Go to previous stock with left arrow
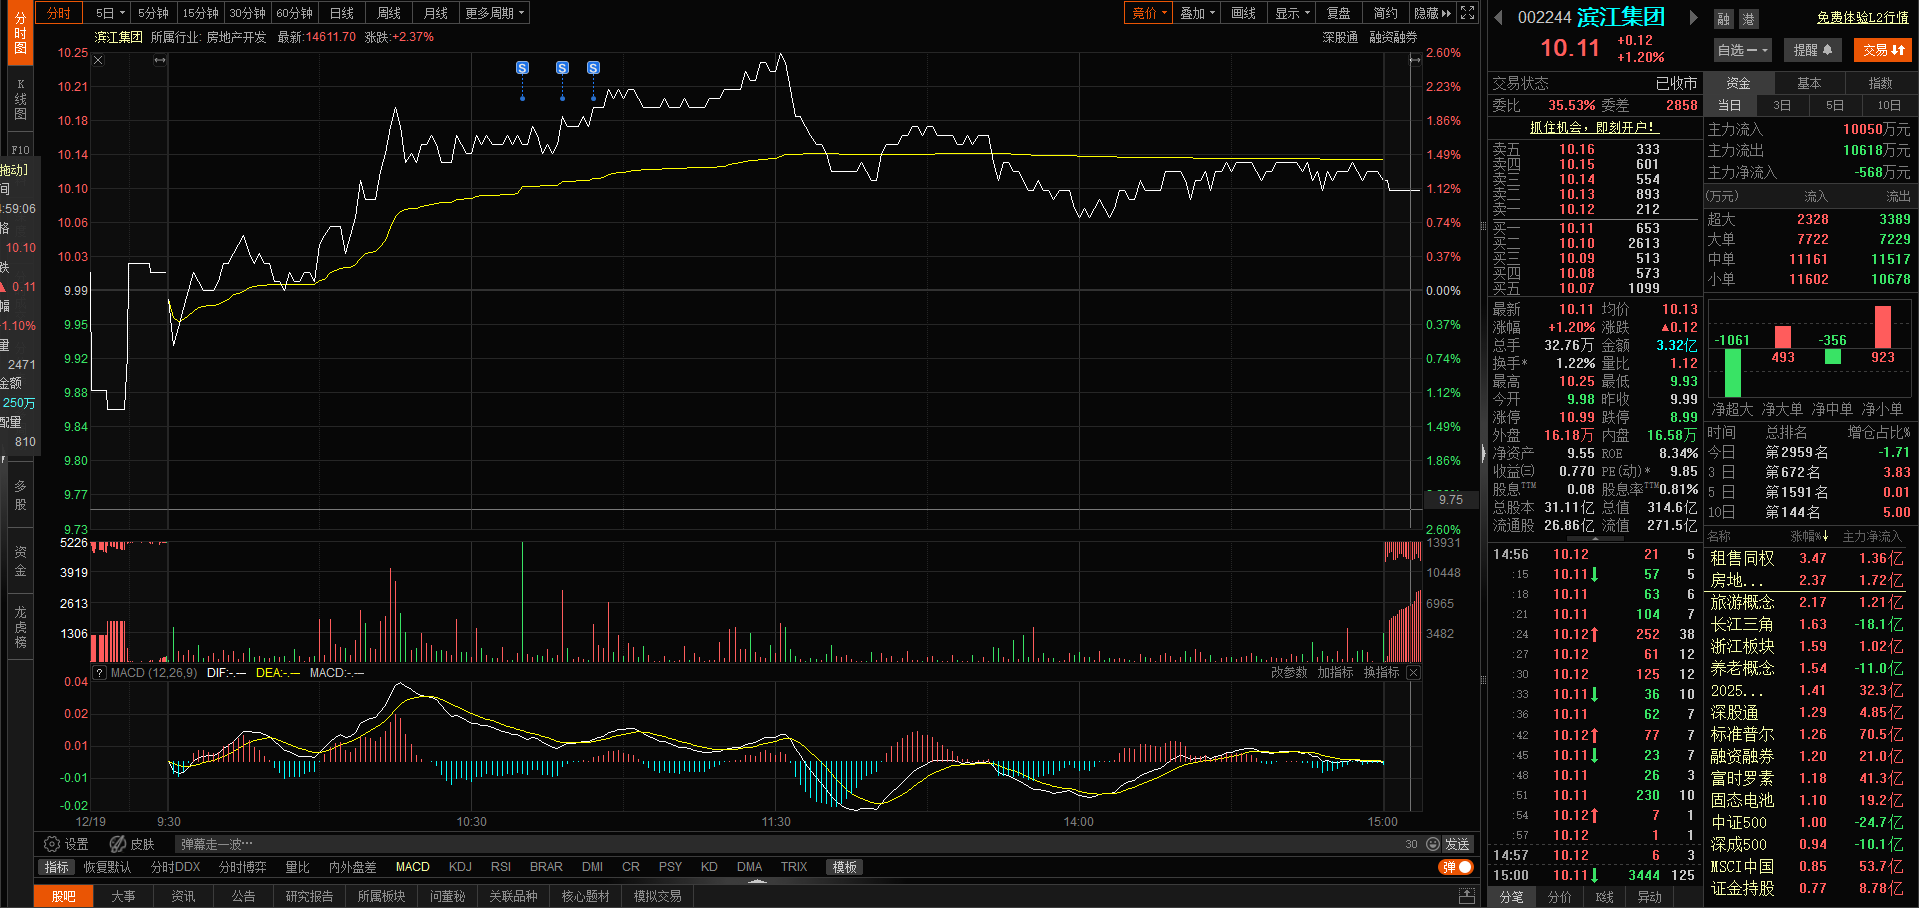 point(1498,17)
